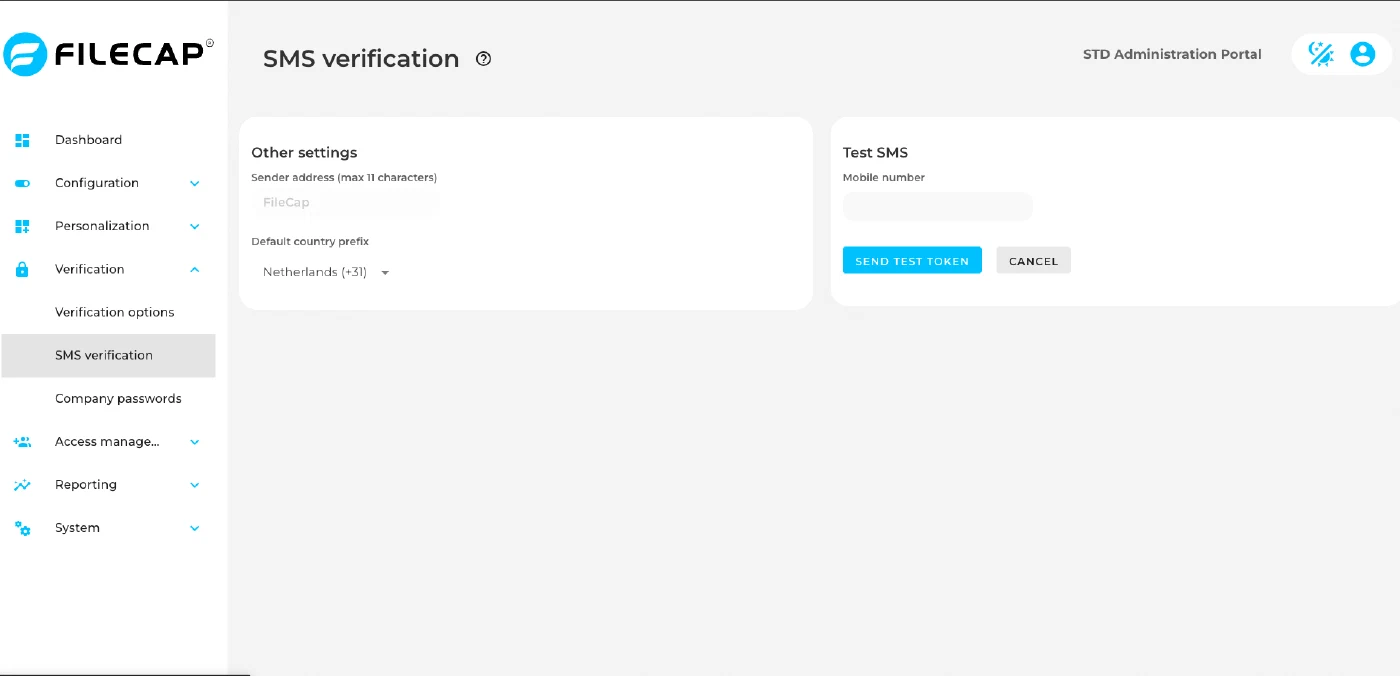Click the Reporting chart icon
This screenshot has height=676, width=1400.
point(22,485)
